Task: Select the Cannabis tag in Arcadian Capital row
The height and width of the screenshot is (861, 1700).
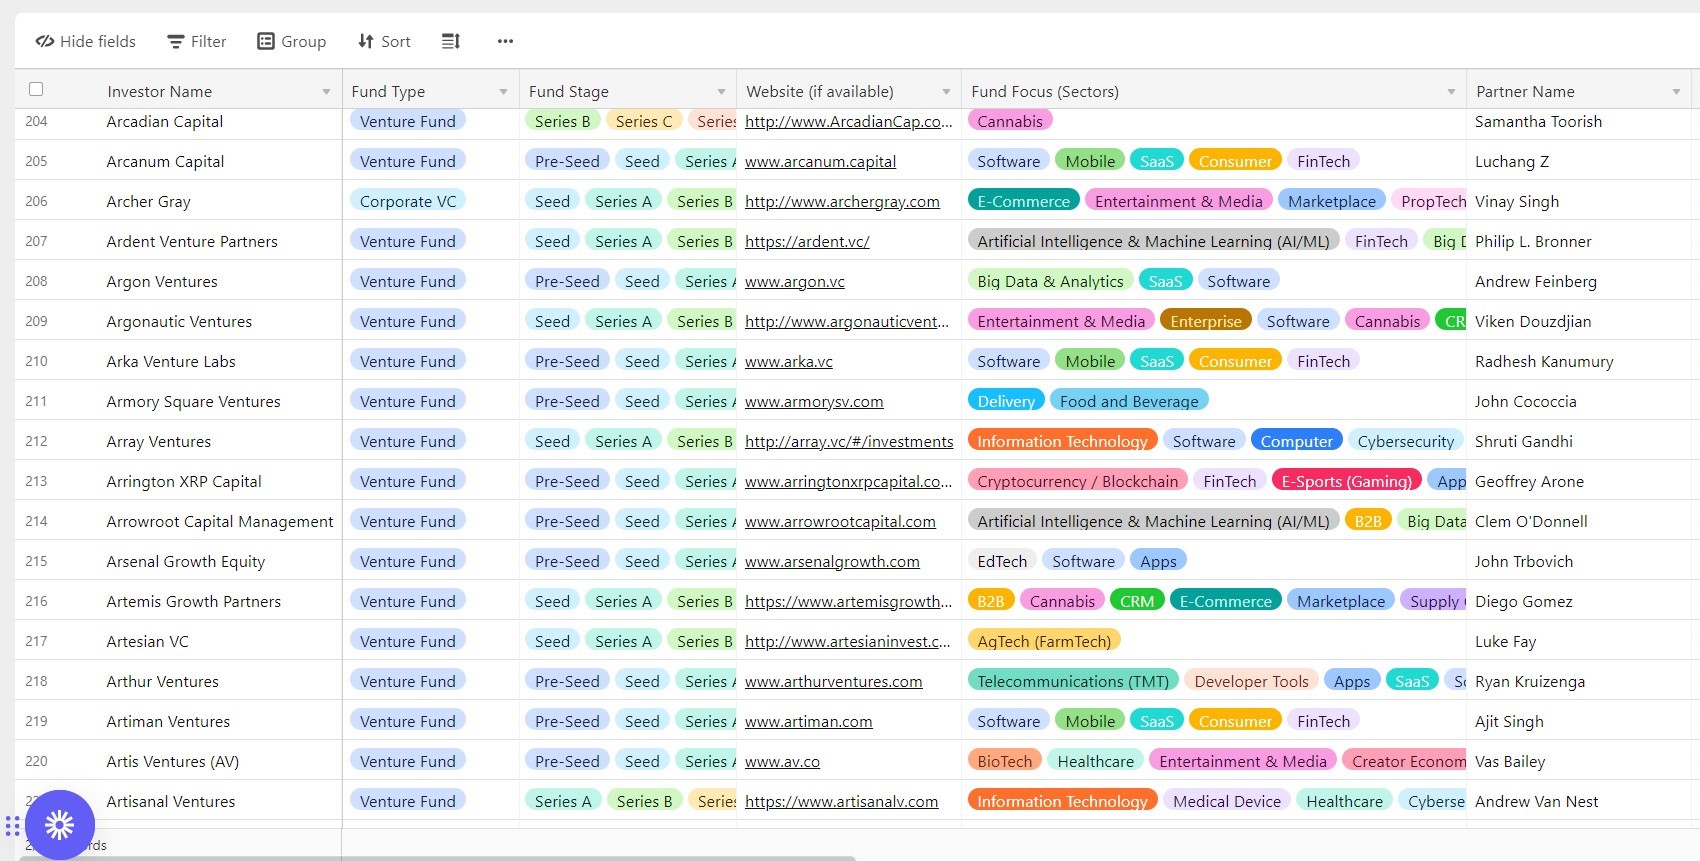Action: (1010, 121)
